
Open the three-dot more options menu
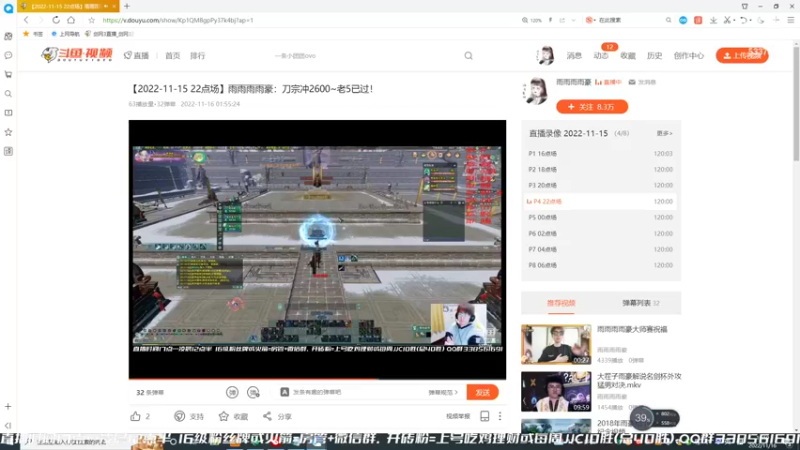pos(500,416)
